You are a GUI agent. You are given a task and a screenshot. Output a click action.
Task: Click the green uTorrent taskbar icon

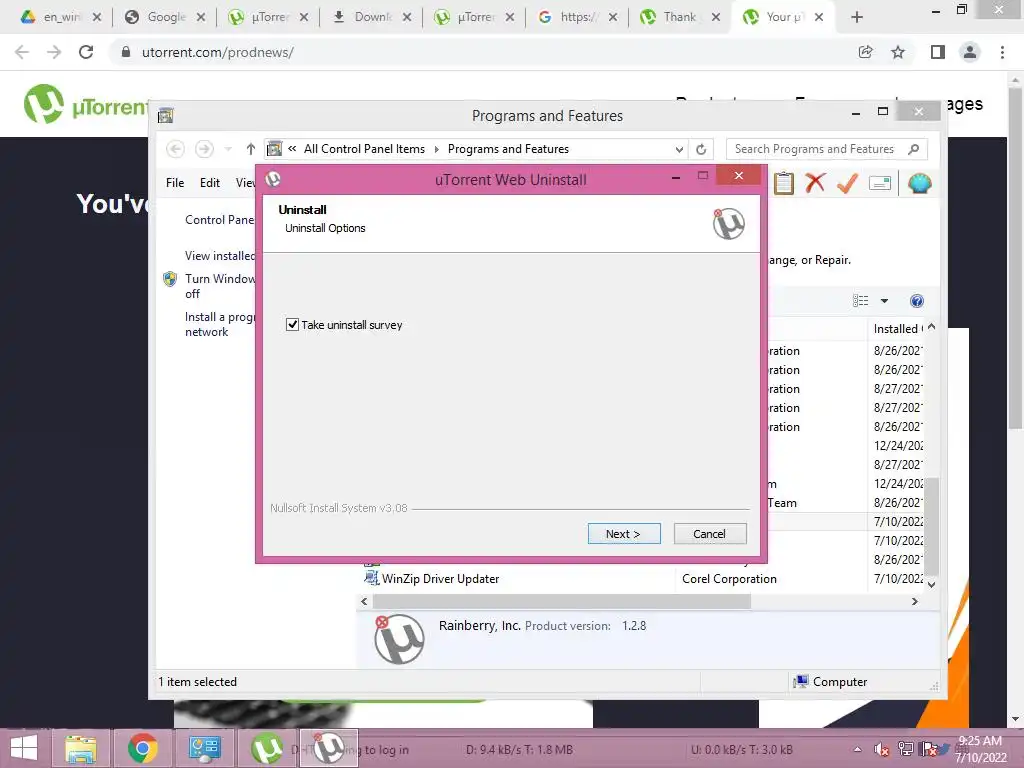(x=266, y=748)
